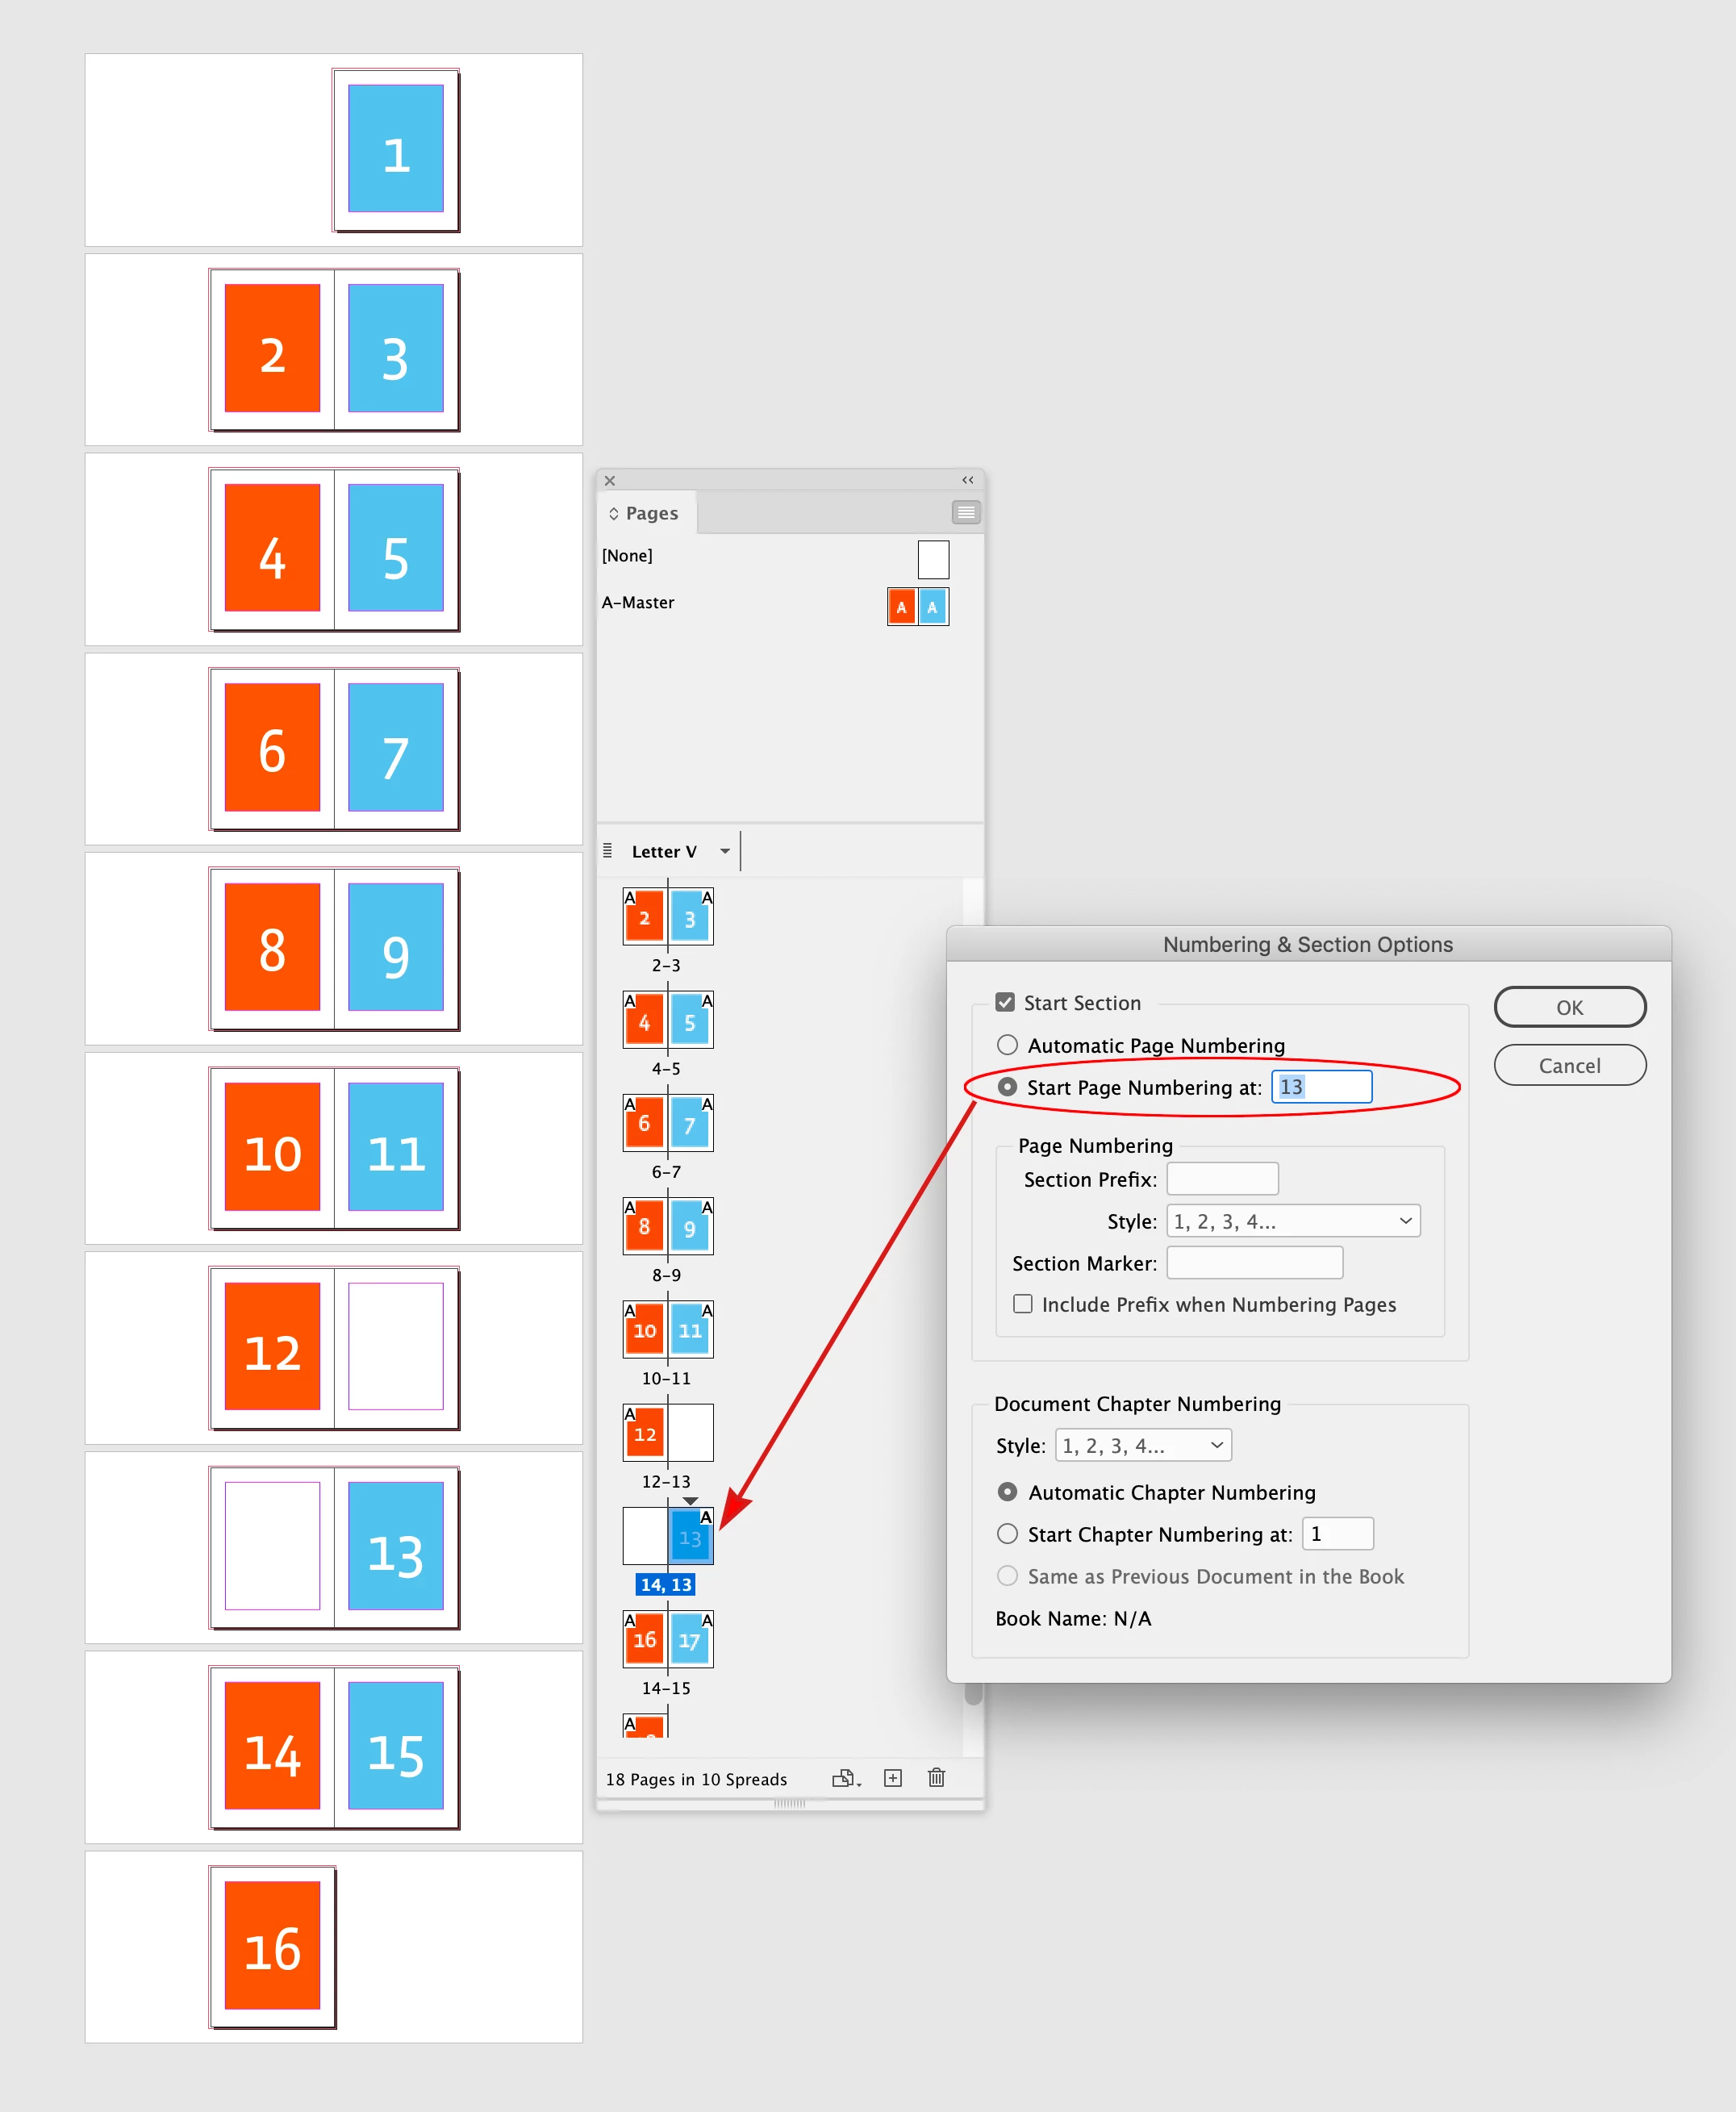1736x2112 pixels.
Task: Click the Create New Page icon
Action: tap(893, 1778)
